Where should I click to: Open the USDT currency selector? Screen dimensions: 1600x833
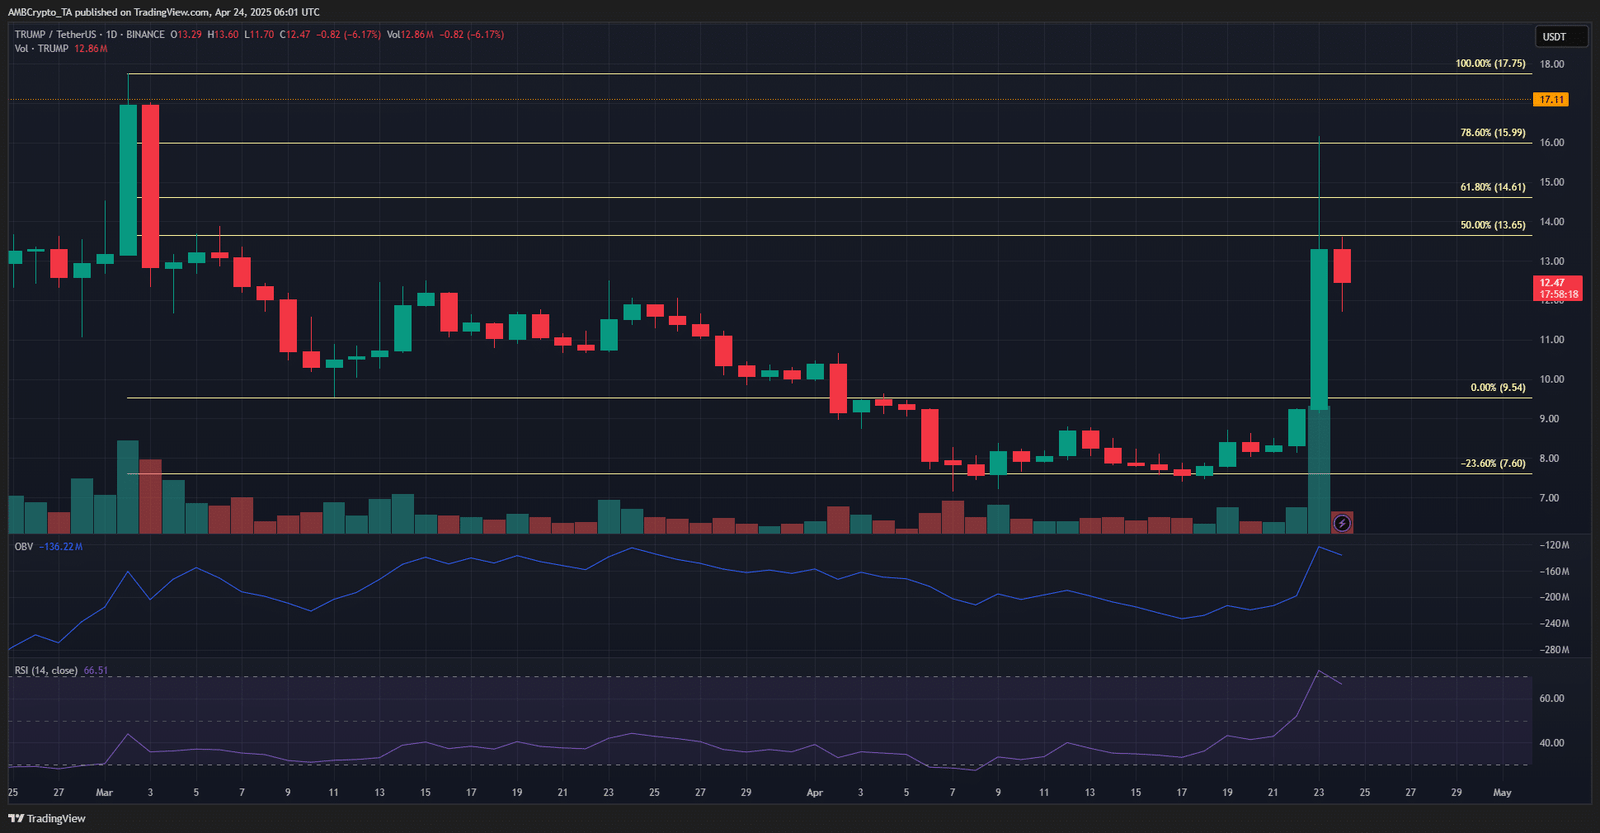1561,37
